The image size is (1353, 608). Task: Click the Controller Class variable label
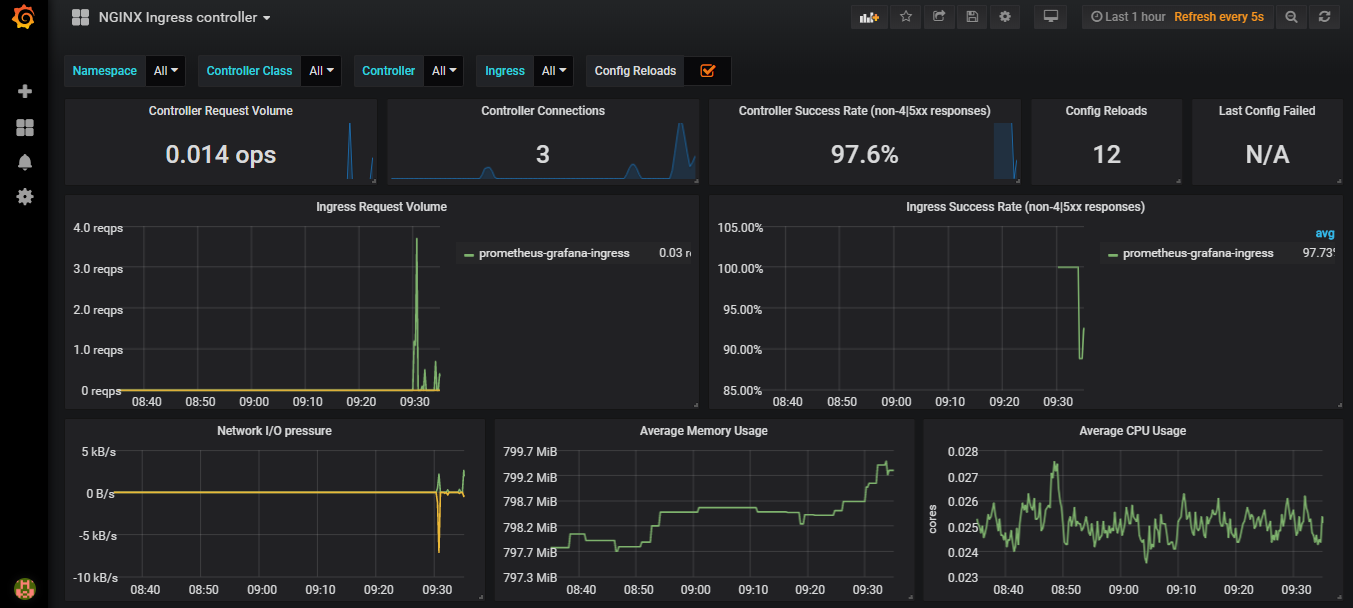coord(249,71)
